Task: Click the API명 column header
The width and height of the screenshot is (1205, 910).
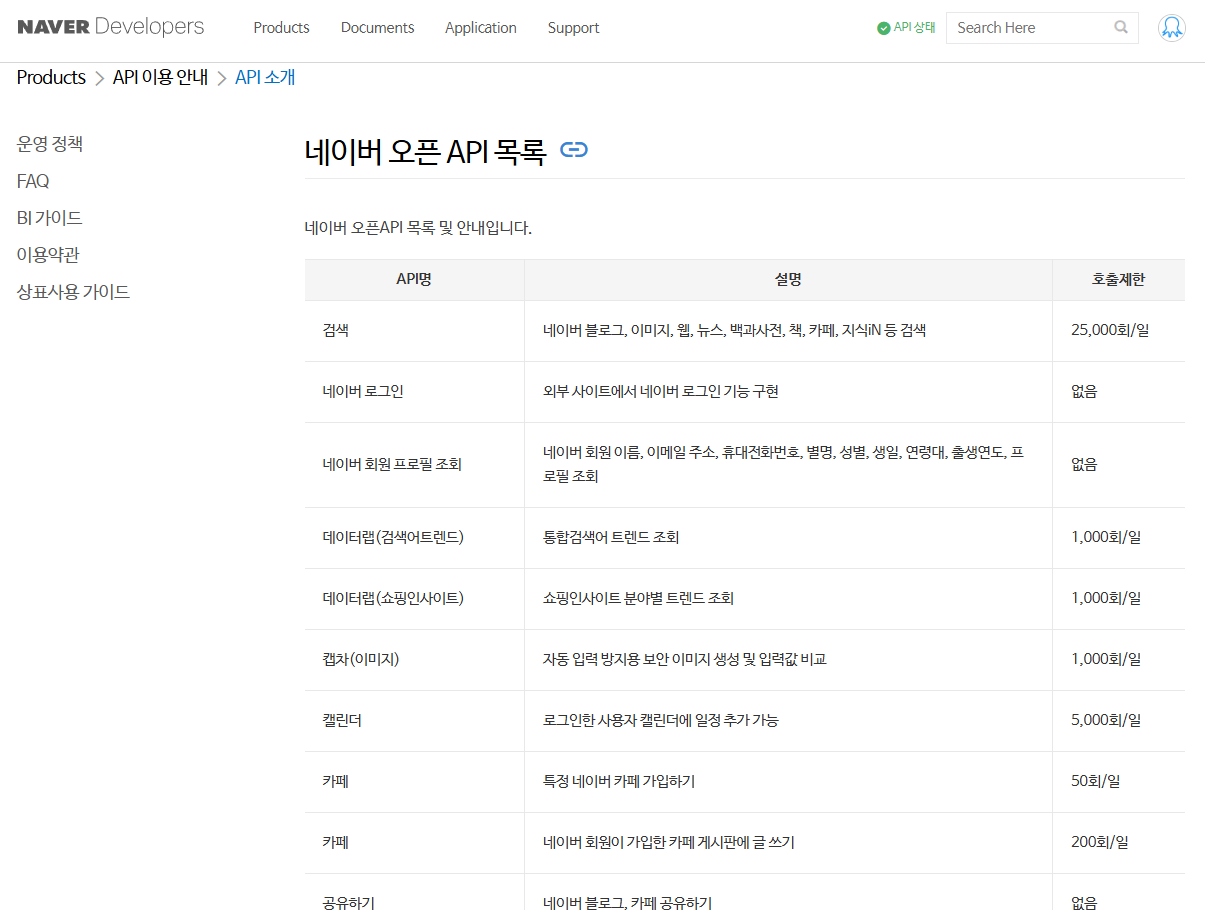Action: pos(414,280)
